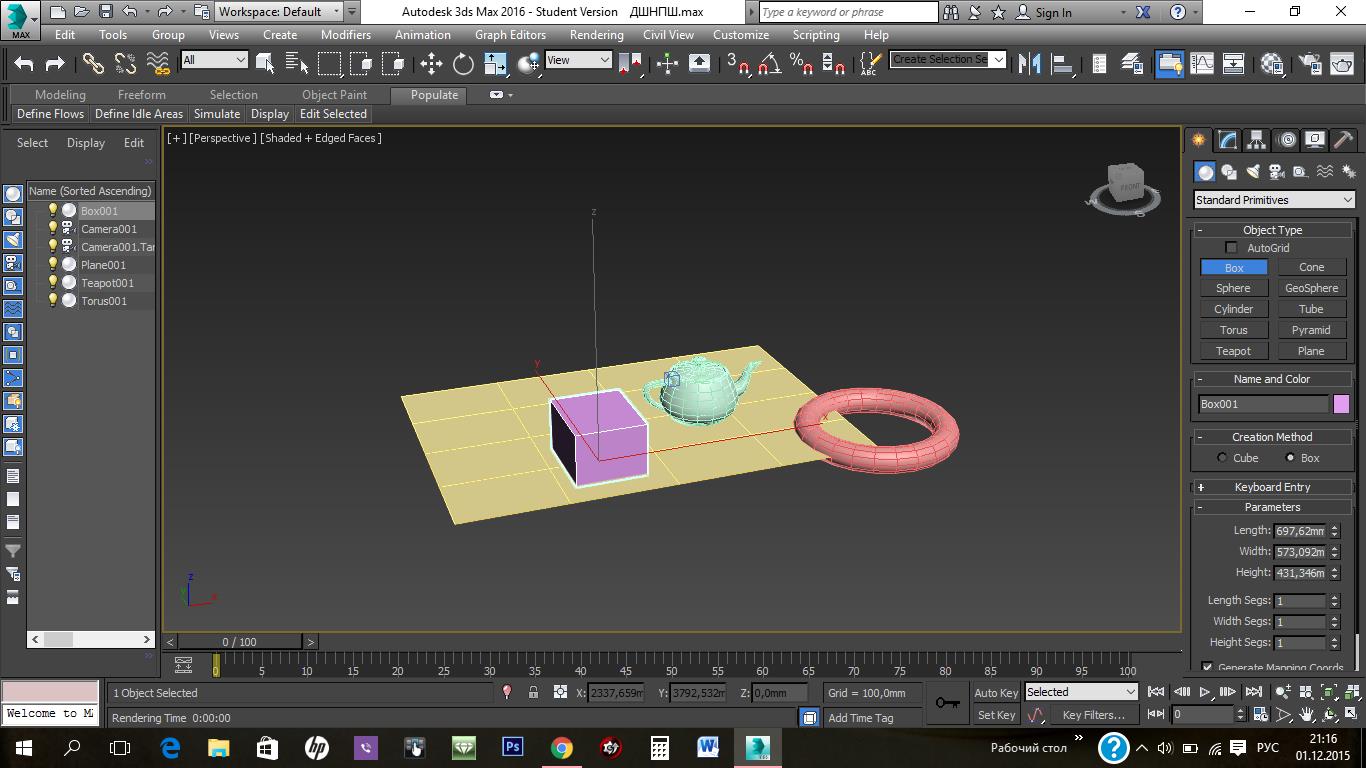Screen dimensions: 1366x768
Task: Select the Box creation method radio
Action: (1290, 458)
